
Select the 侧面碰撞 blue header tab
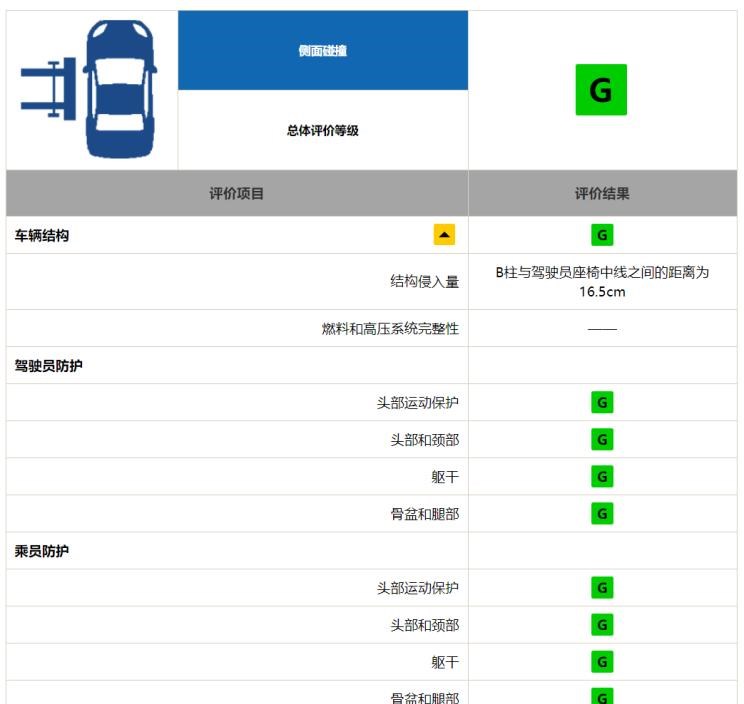pos(323,50)
